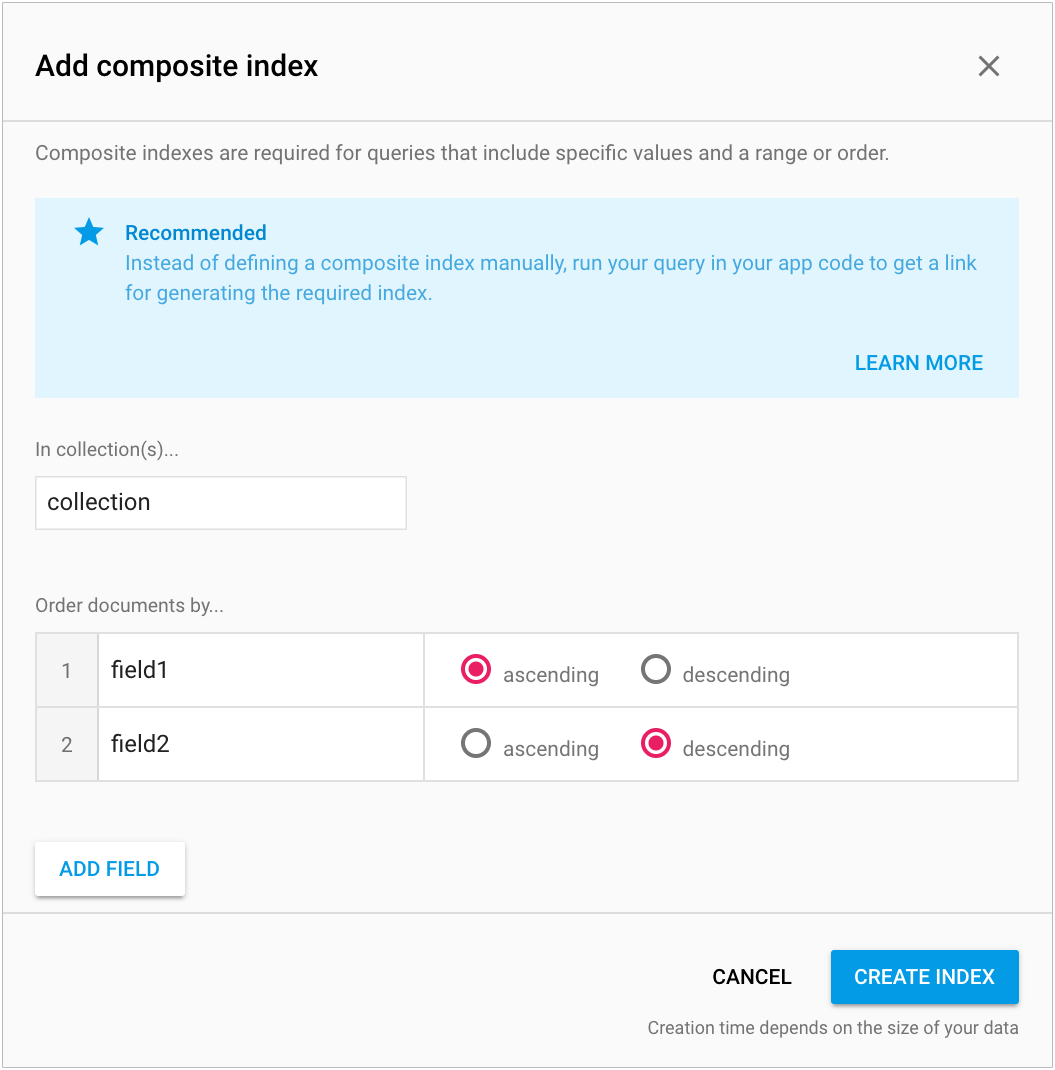Click the ADD FIELD button
The width and height of the screenshot is (1055, 1070).
[x=109, y=868]
